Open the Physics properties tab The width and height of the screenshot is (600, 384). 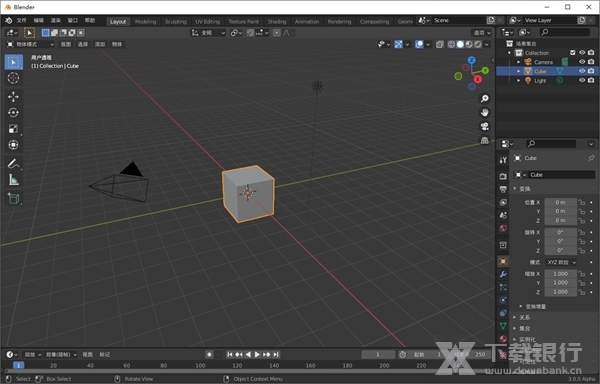(503, 300)
